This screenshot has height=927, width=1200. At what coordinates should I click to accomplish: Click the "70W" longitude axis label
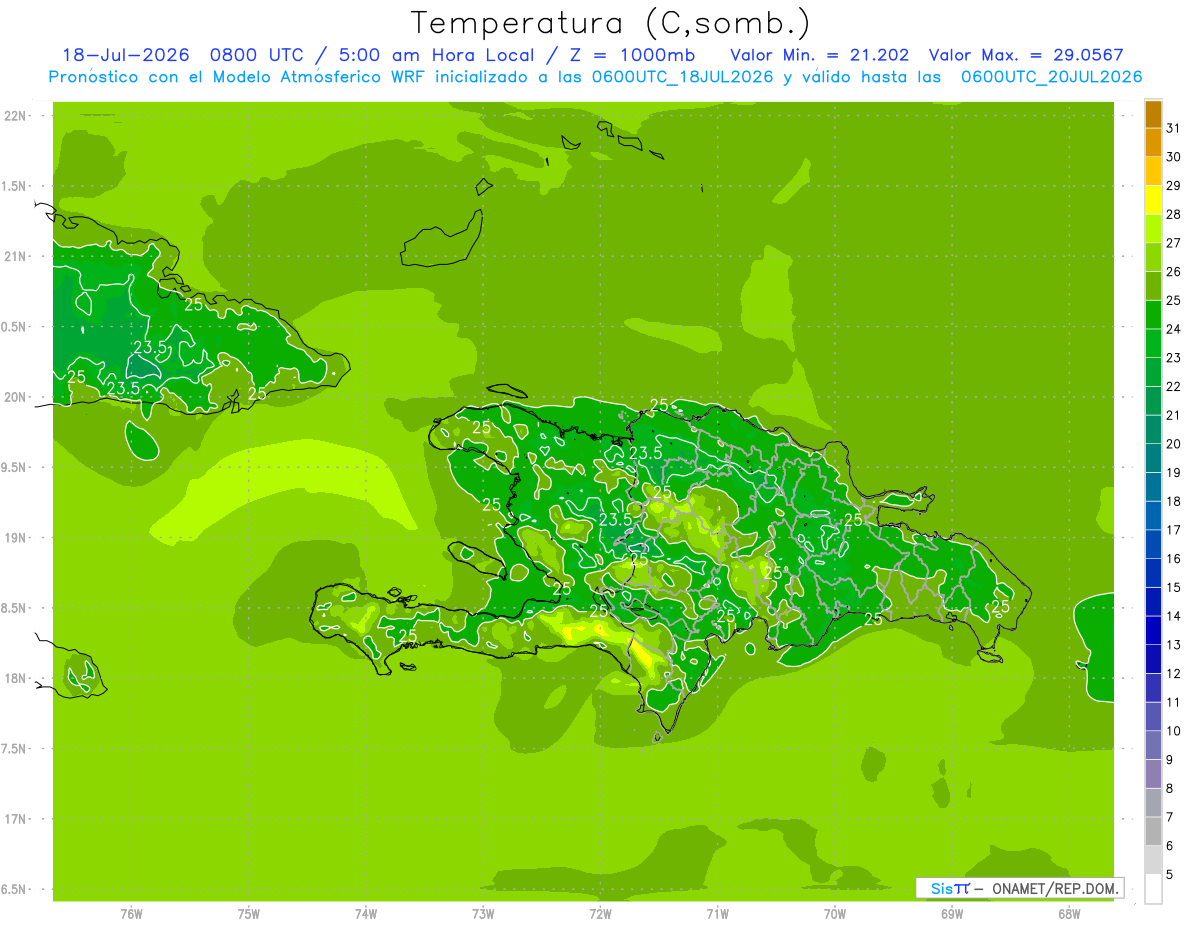tap(835, 914)
